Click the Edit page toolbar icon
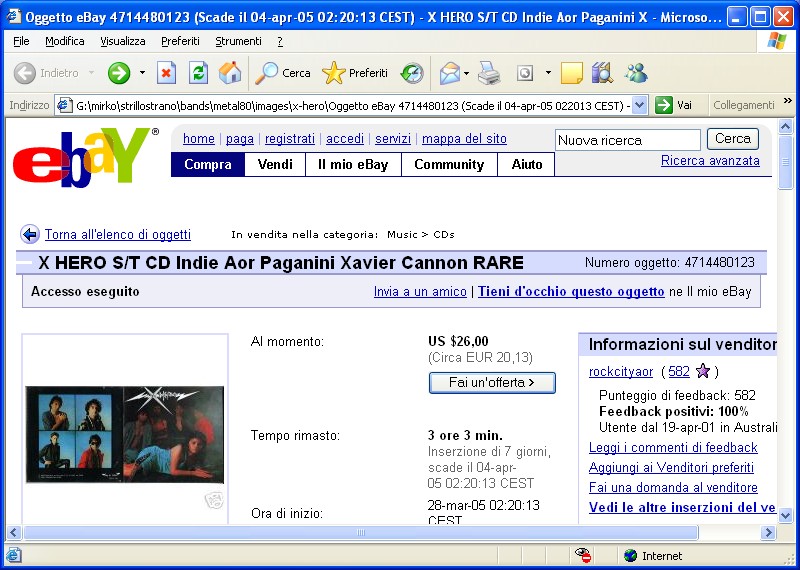 click(x=525, y=73)
